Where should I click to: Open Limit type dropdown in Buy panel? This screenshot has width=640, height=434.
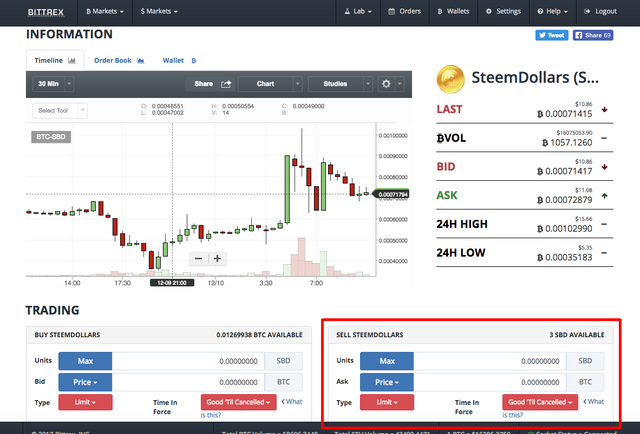(x=85, y=402)
